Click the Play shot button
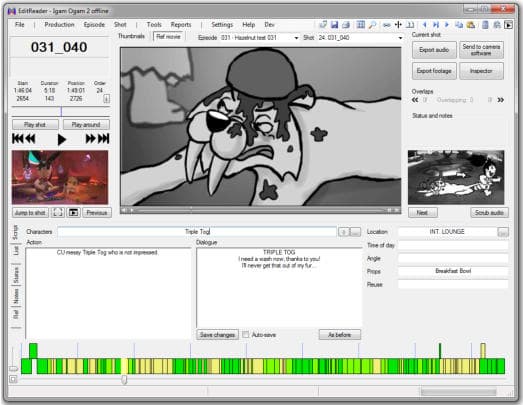Image resolution: width=523 pixels, height=405 pixels. click(x=35, y=125)
